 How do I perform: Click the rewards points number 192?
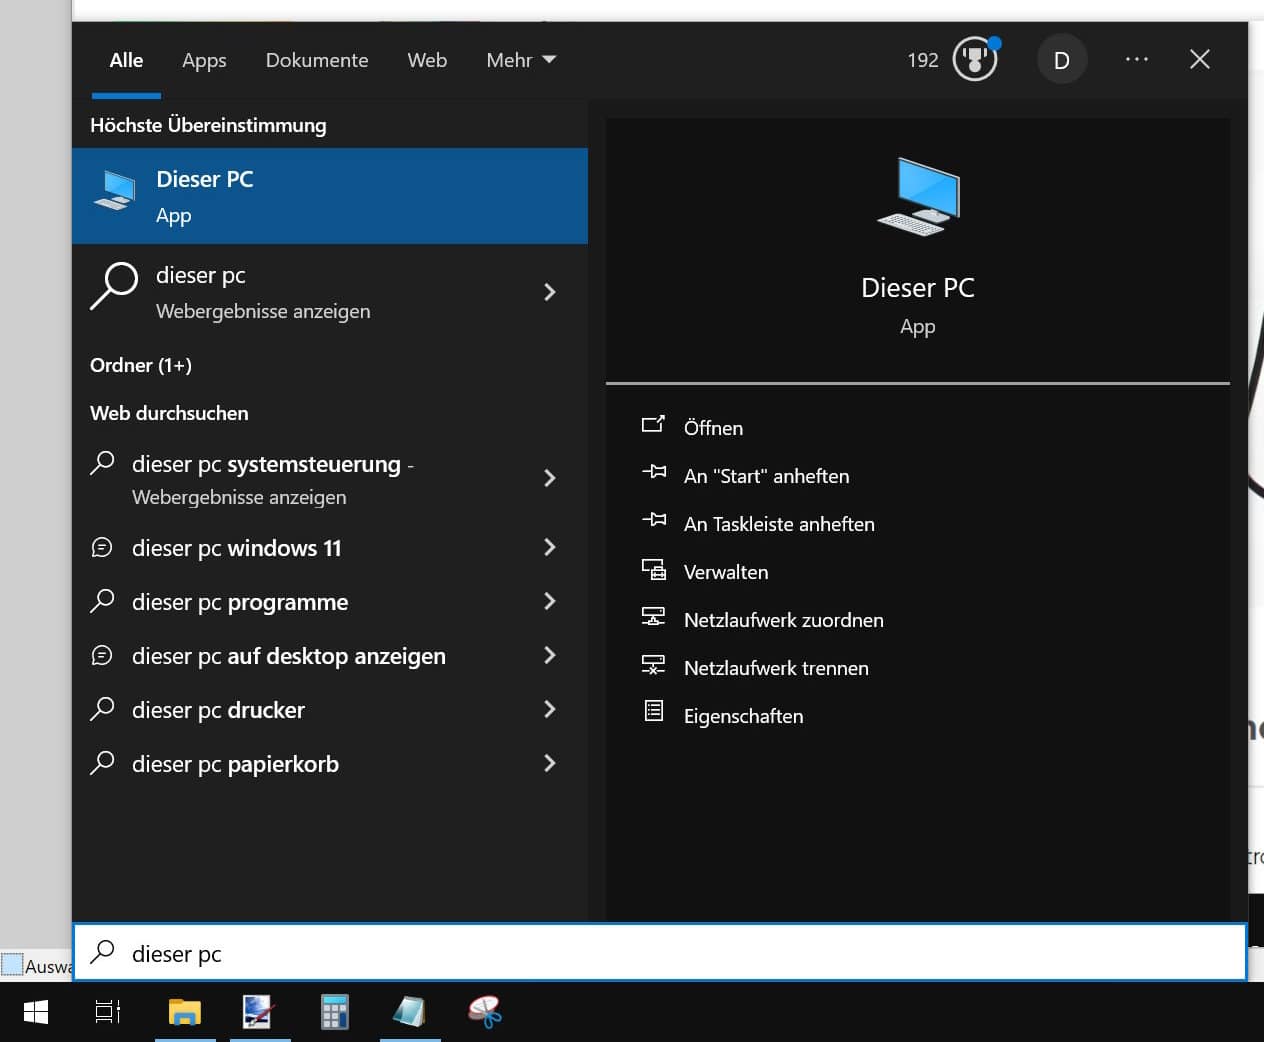tap(923, 60)
